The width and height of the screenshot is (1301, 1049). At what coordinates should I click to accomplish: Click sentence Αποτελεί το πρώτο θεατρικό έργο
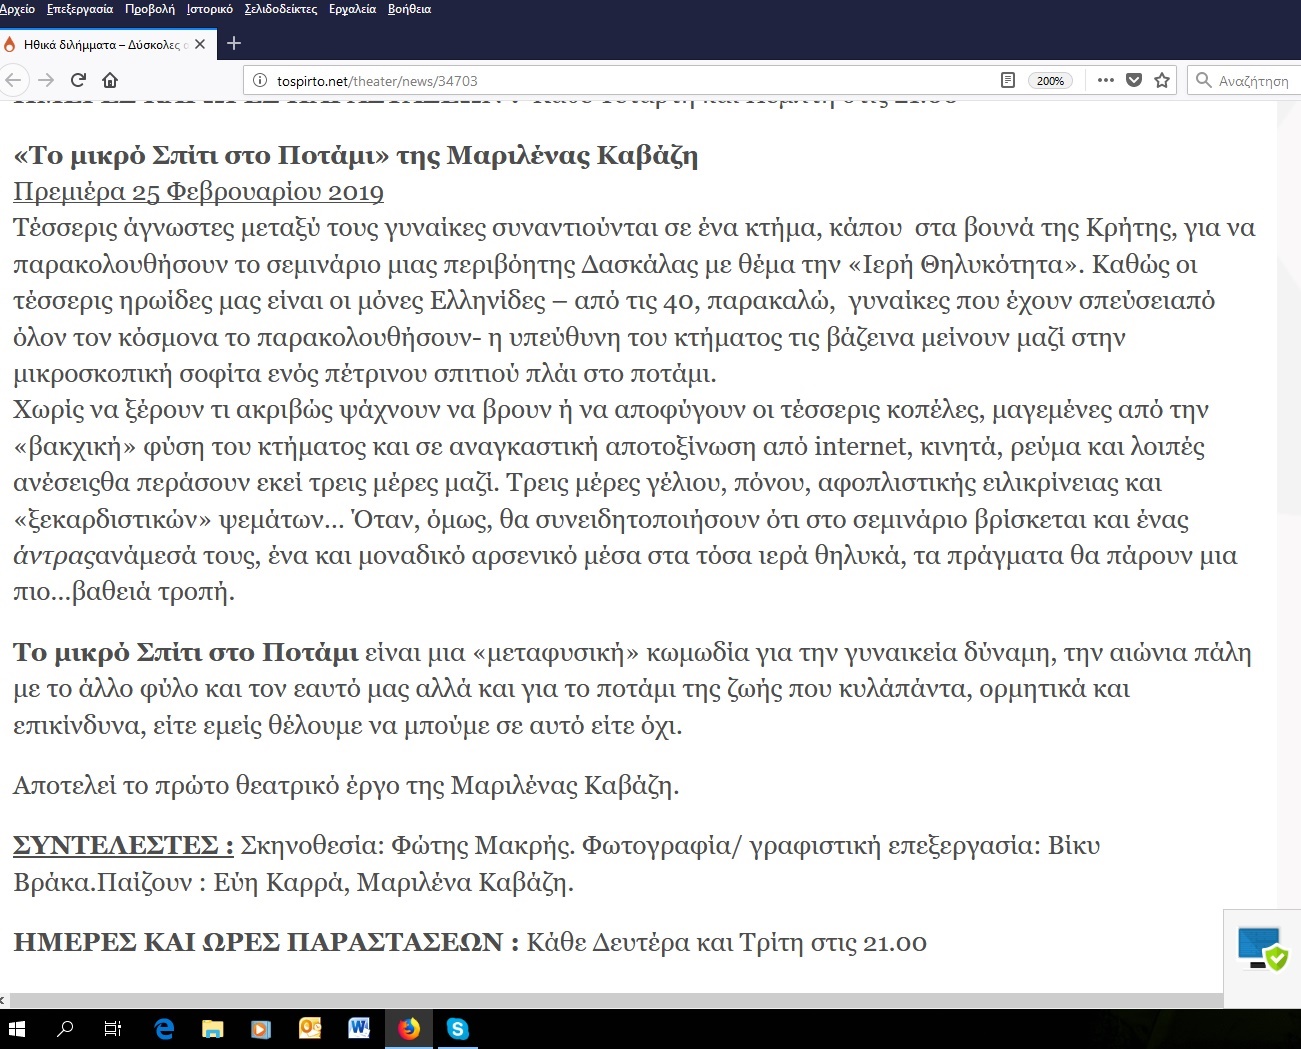tap(346, 785)
